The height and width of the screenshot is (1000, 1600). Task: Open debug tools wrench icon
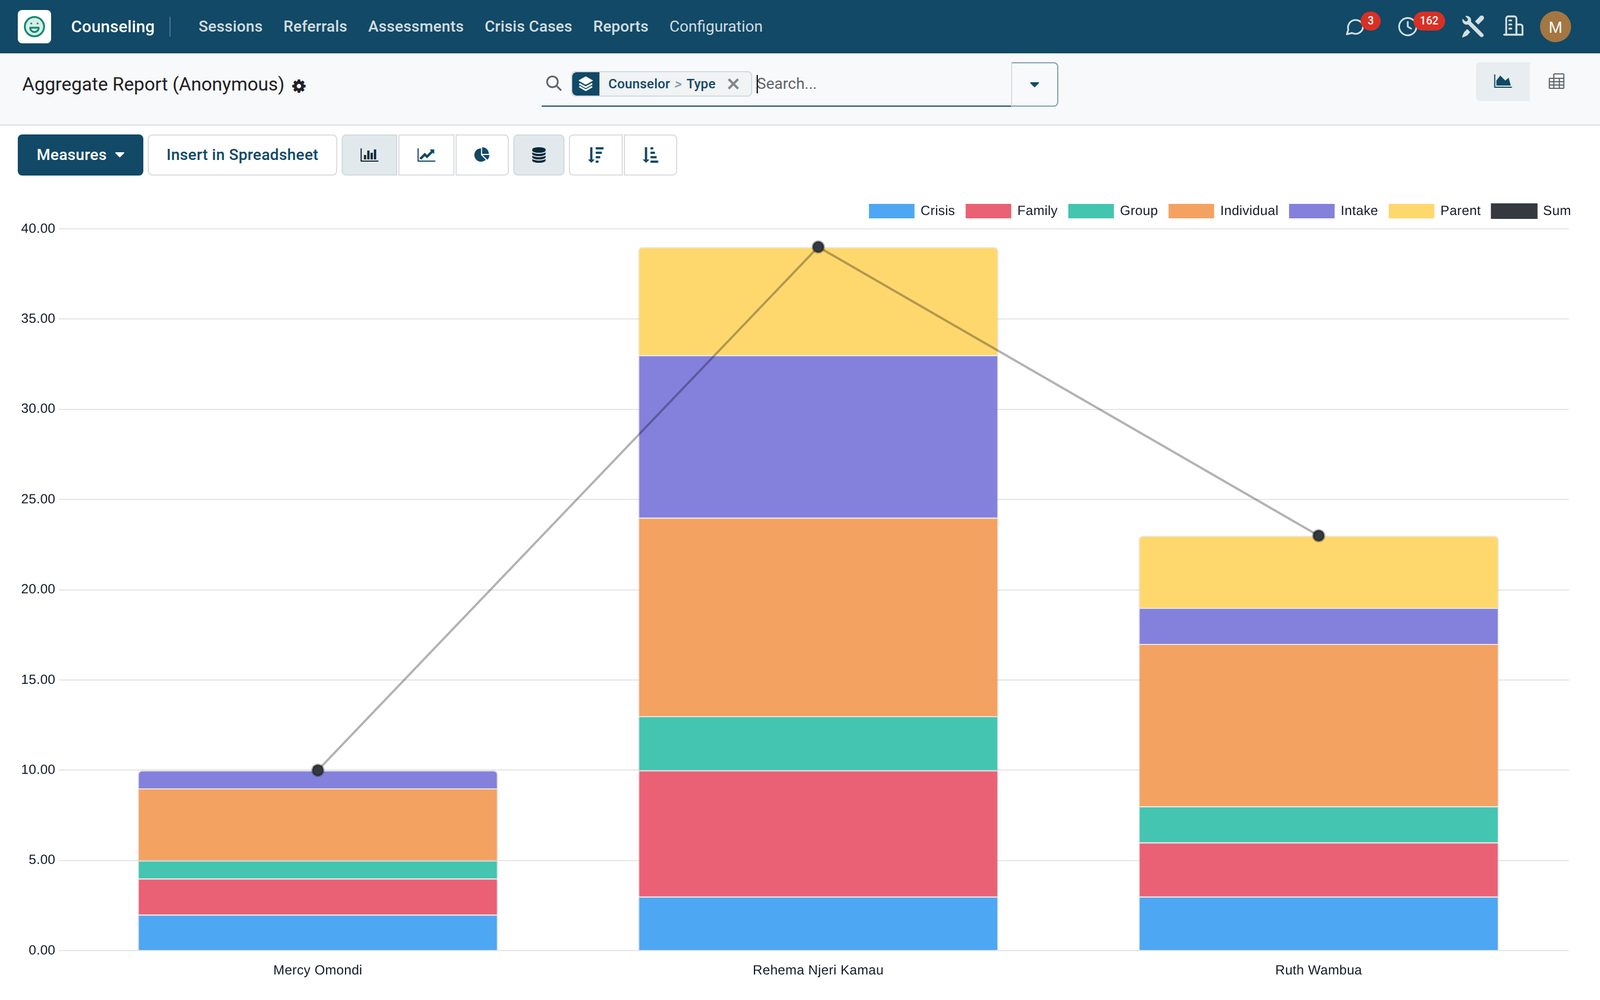[x=1472, y=27]
